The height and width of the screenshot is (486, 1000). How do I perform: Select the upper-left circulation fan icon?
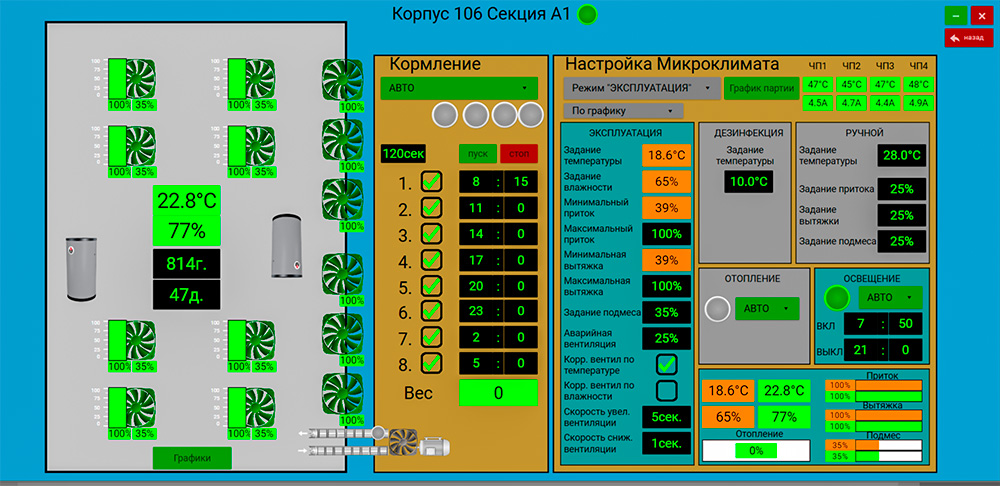coord(133,77)
